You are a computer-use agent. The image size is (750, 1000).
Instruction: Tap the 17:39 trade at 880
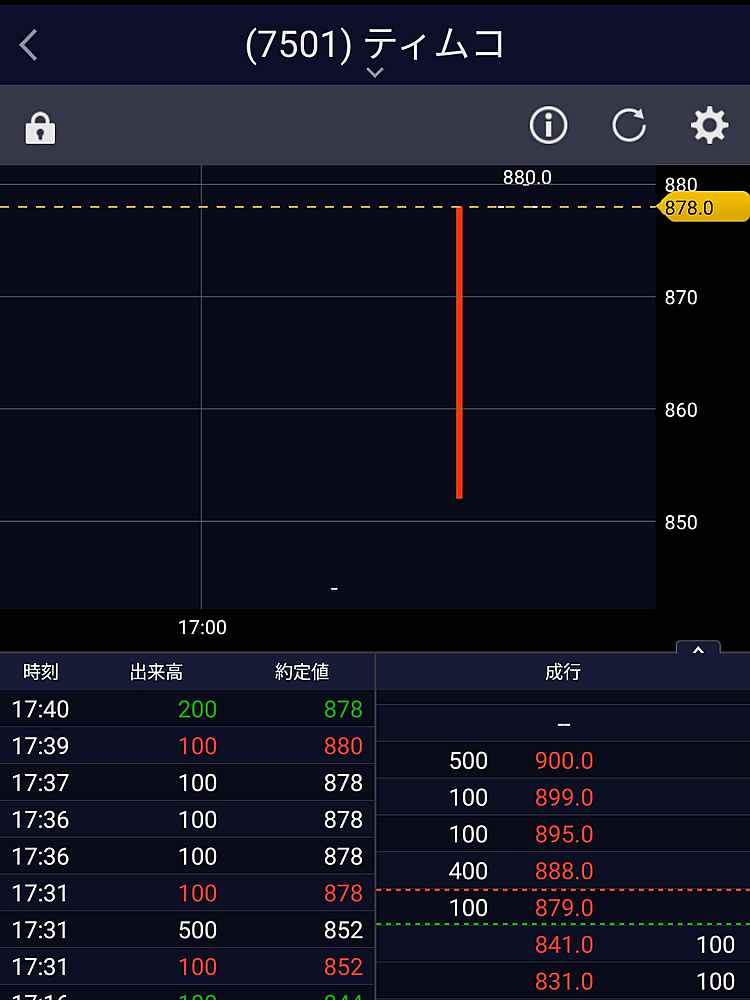(x=187, y=746)
